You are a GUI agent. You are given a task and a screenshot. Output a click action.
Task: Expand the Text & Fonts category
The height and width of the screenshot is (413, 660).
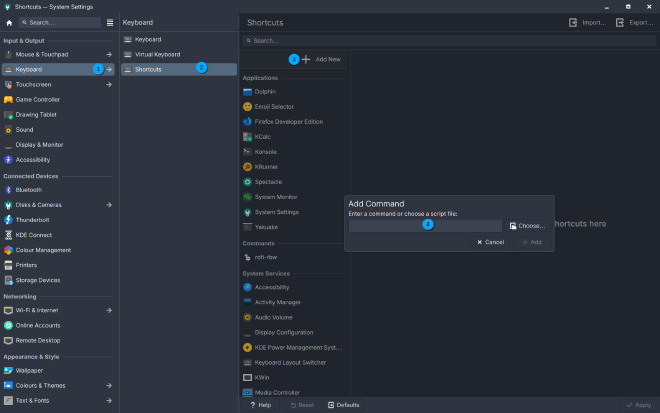coord(109,400)
